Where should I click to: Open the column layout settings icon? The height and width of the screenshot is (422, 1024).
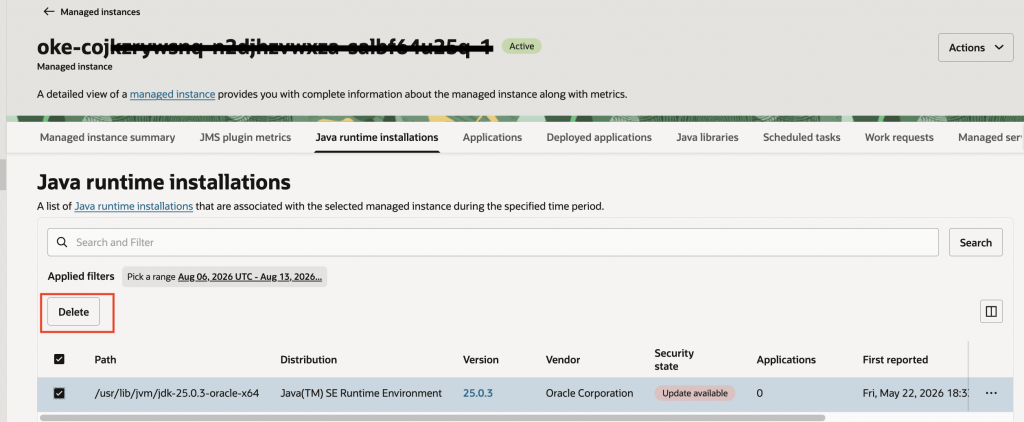tap(991, 312)
